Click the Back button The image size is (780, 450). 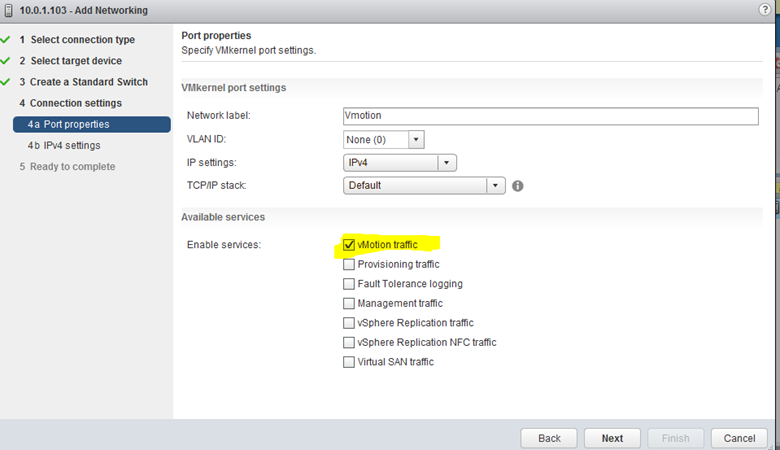pyautogui.click(x=549, y=438)
